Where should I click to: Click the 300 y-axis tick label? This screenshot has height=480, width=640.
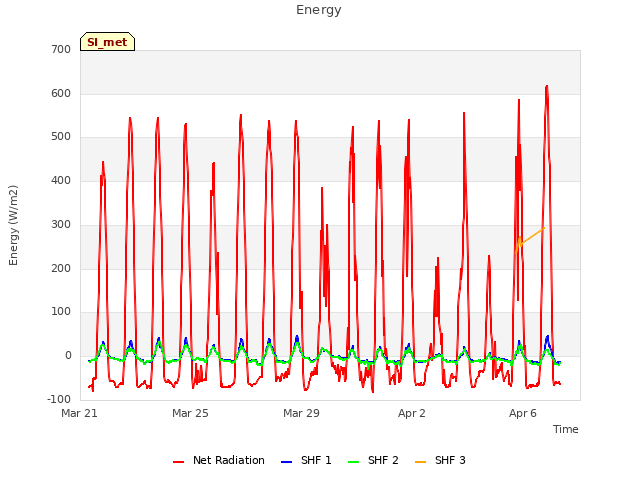click(61, 224)
